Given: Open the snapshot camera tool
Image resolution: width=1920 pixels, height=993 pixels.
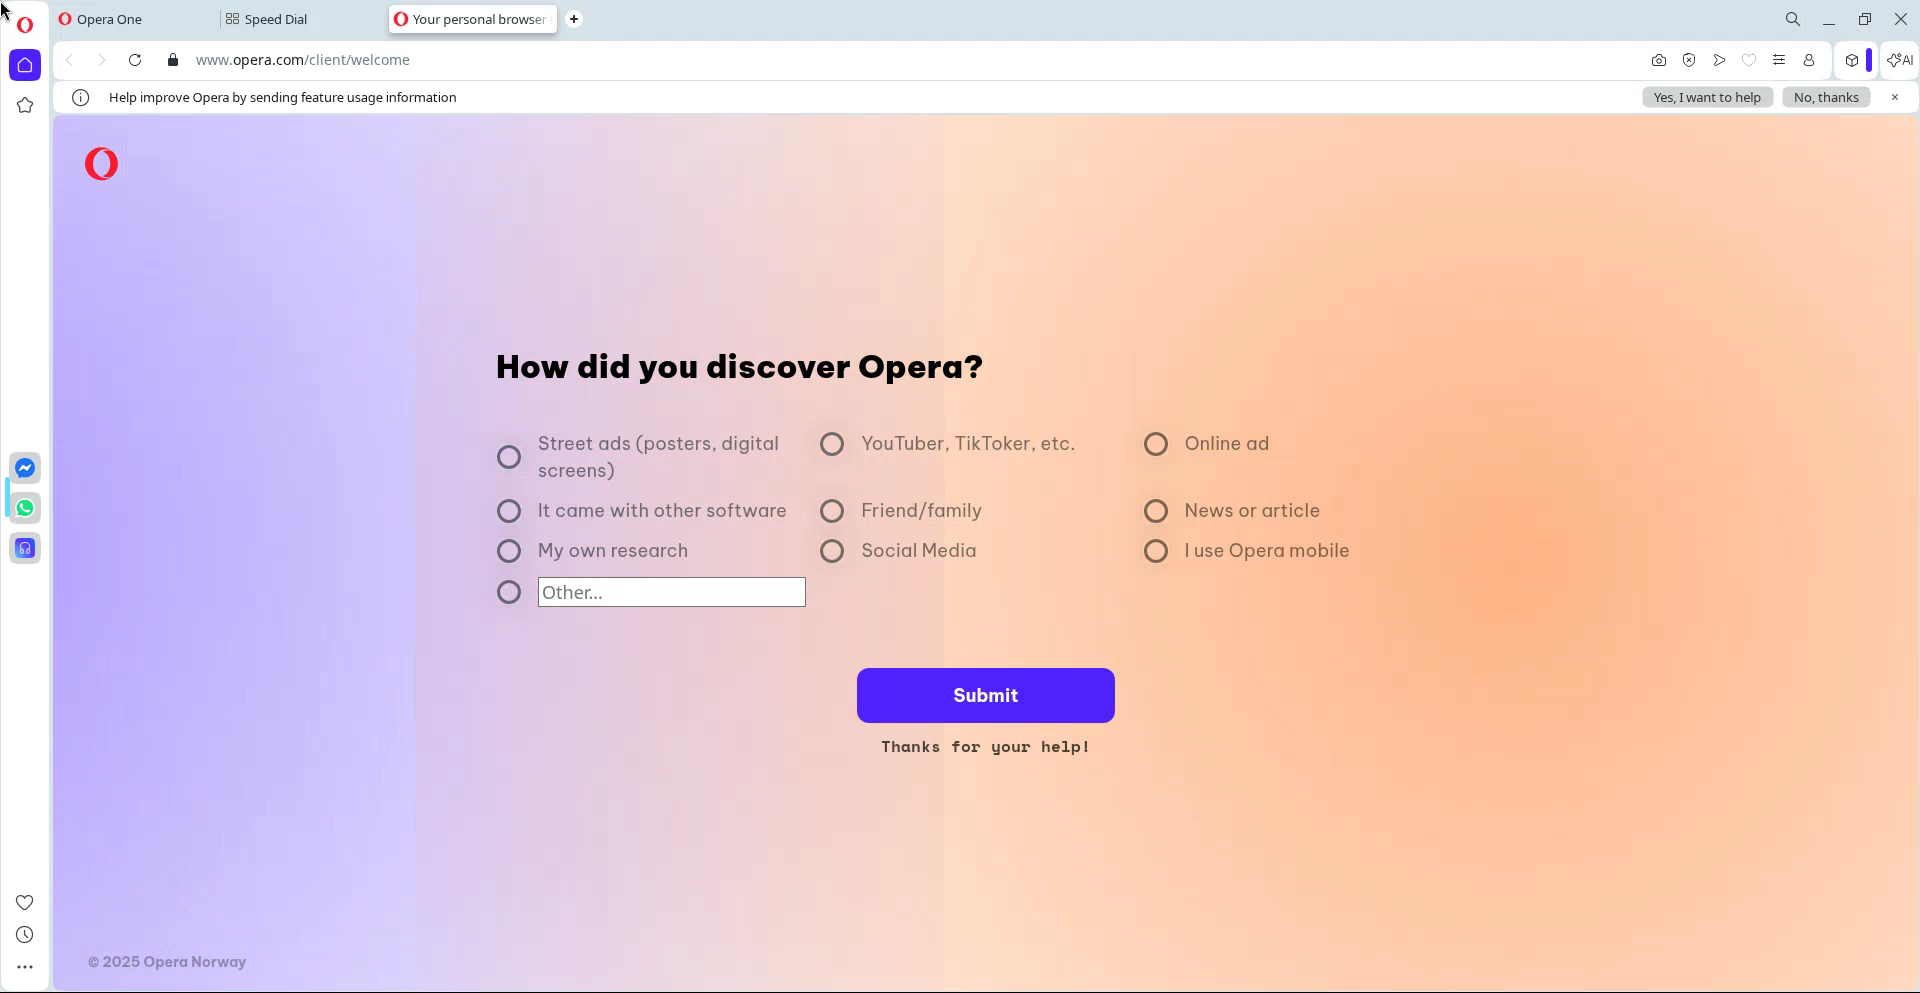Looking at the screenshot, I should coord(1658,60).
